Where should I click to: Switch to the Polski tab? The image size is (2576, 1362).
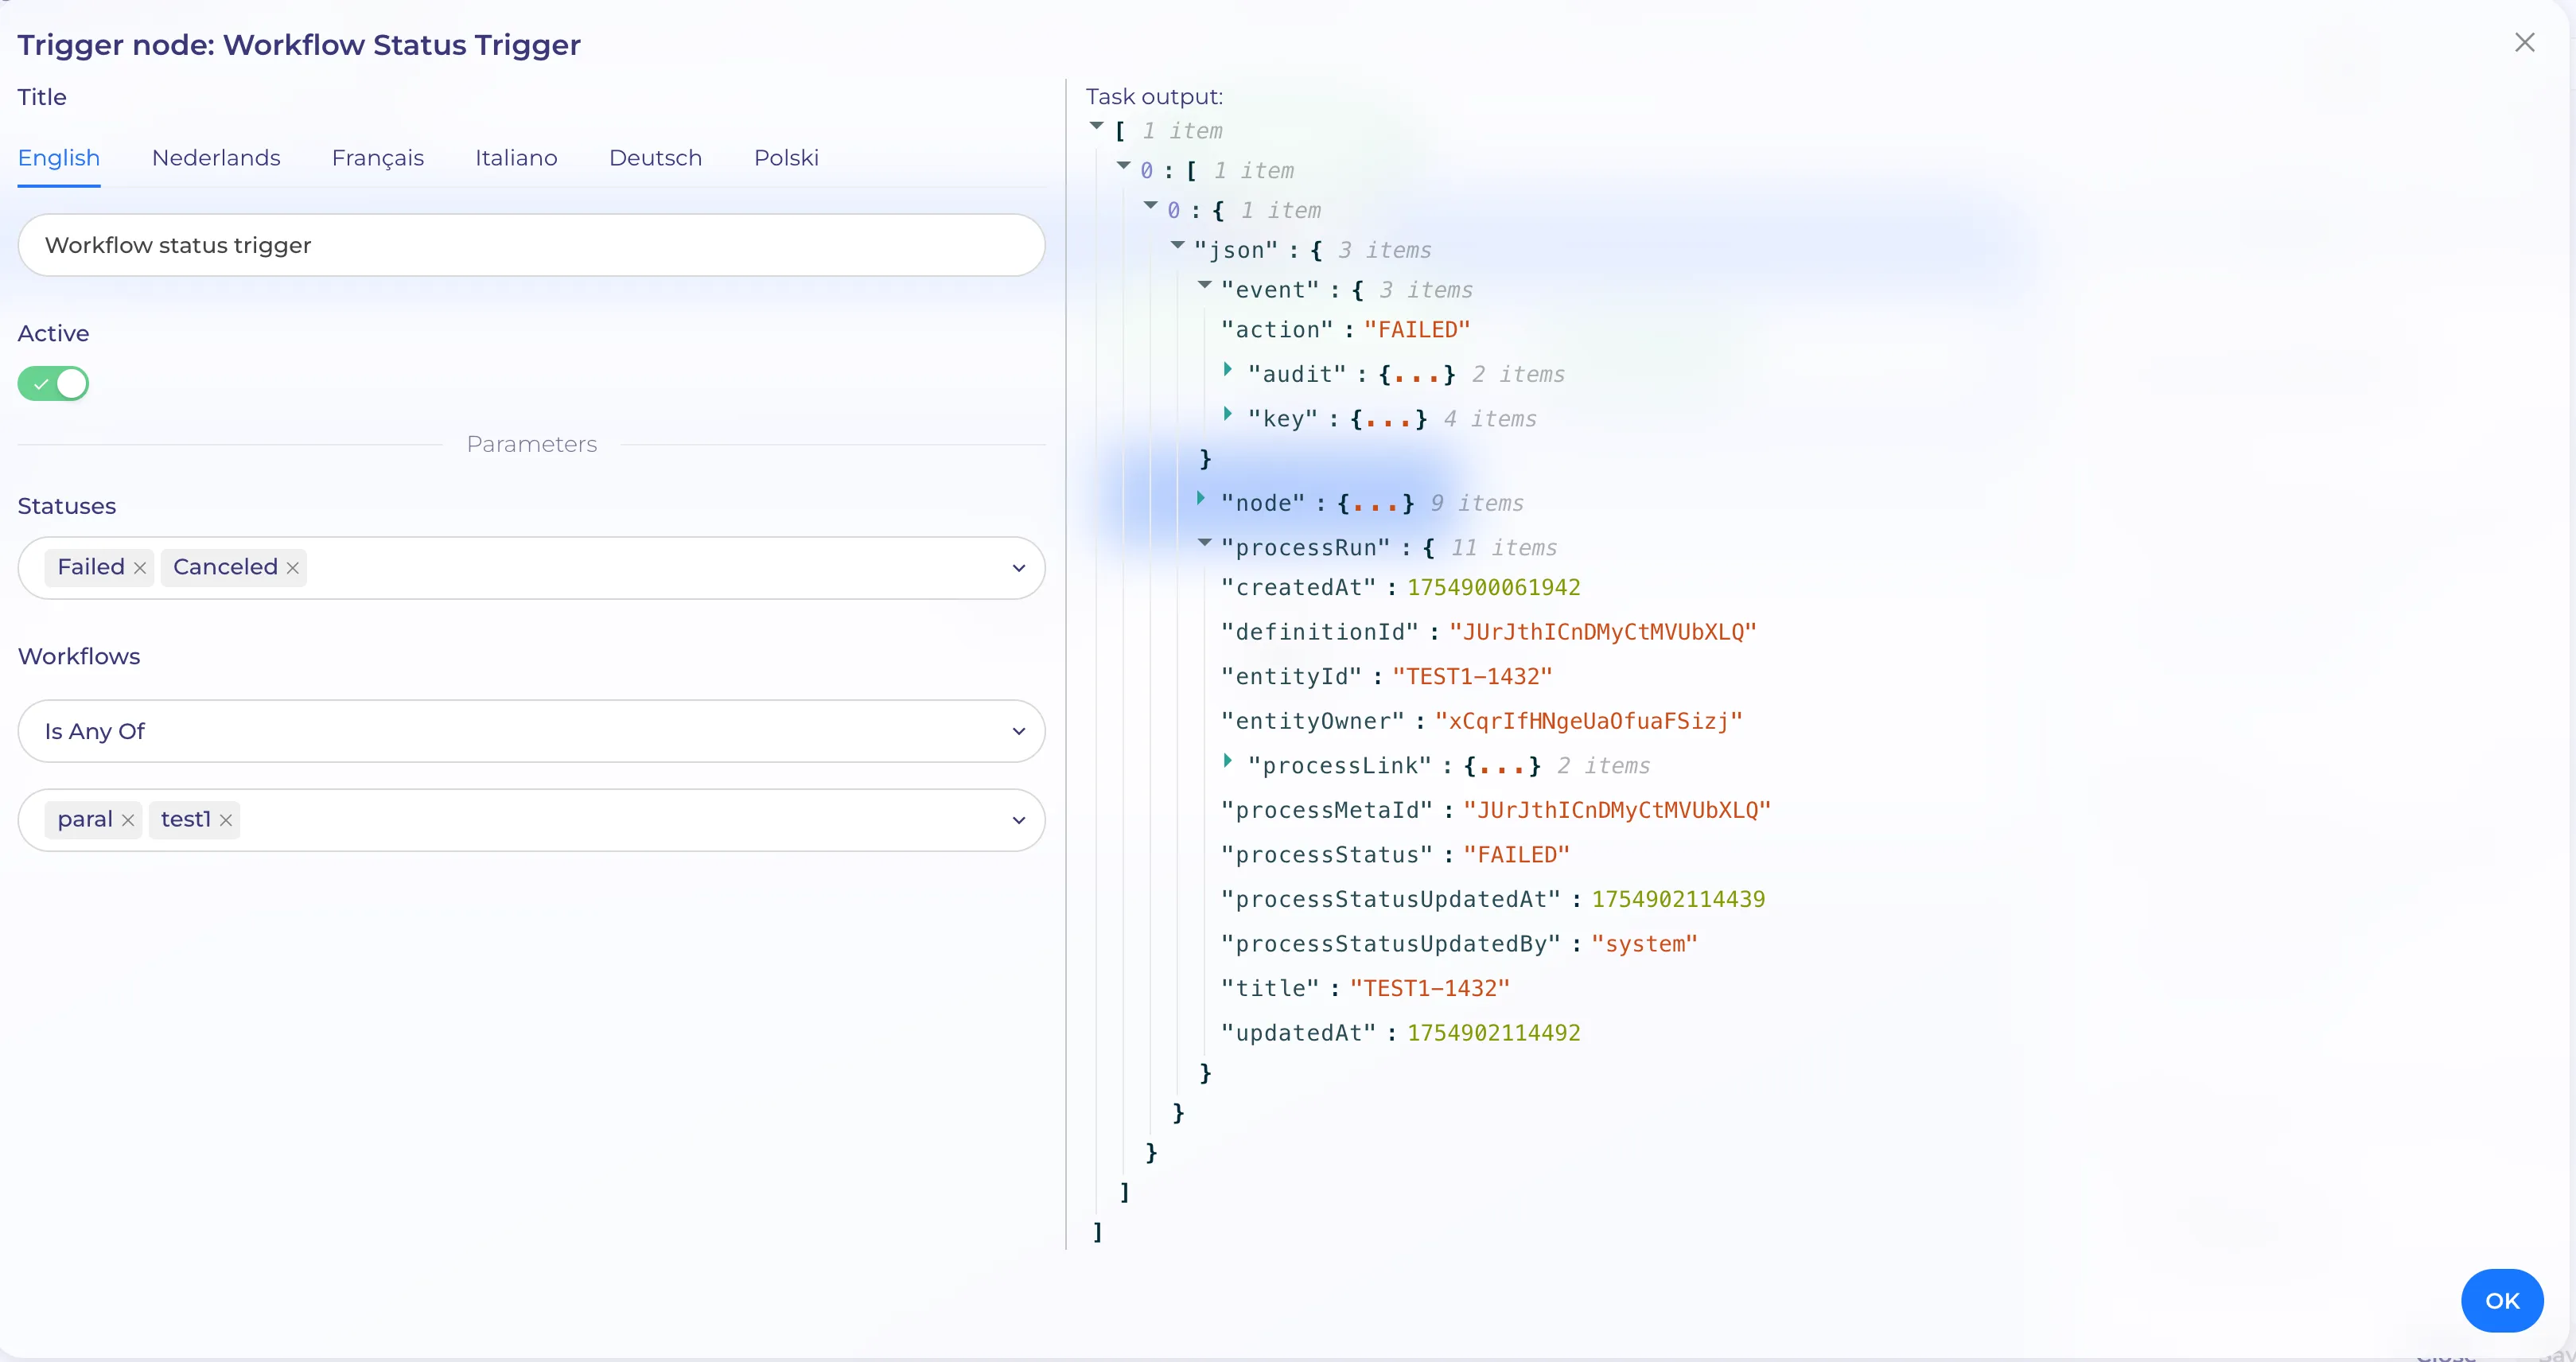(786, 158)
